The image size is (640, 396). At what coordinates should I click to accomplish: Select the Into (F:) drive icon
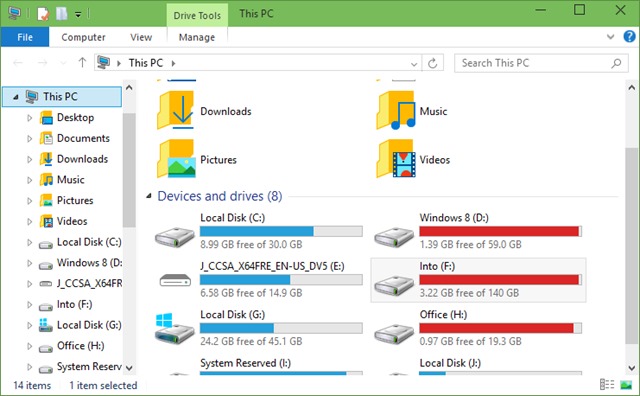coord(394,285)
